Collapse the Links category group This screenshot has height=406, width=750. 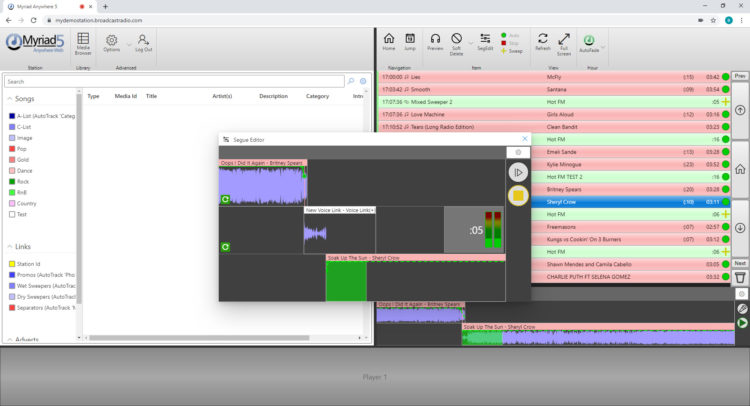coord(10,247)
